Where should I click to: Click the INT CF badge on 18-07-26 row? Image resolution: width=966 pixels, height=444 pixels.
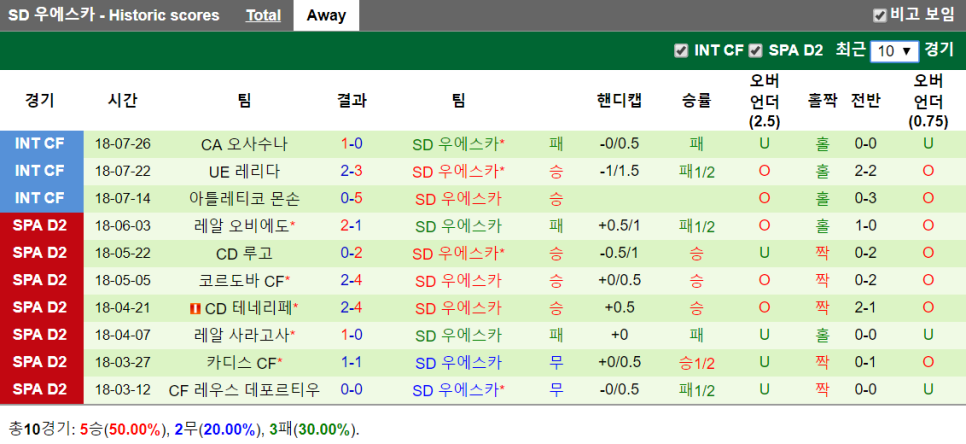point(41,144)
